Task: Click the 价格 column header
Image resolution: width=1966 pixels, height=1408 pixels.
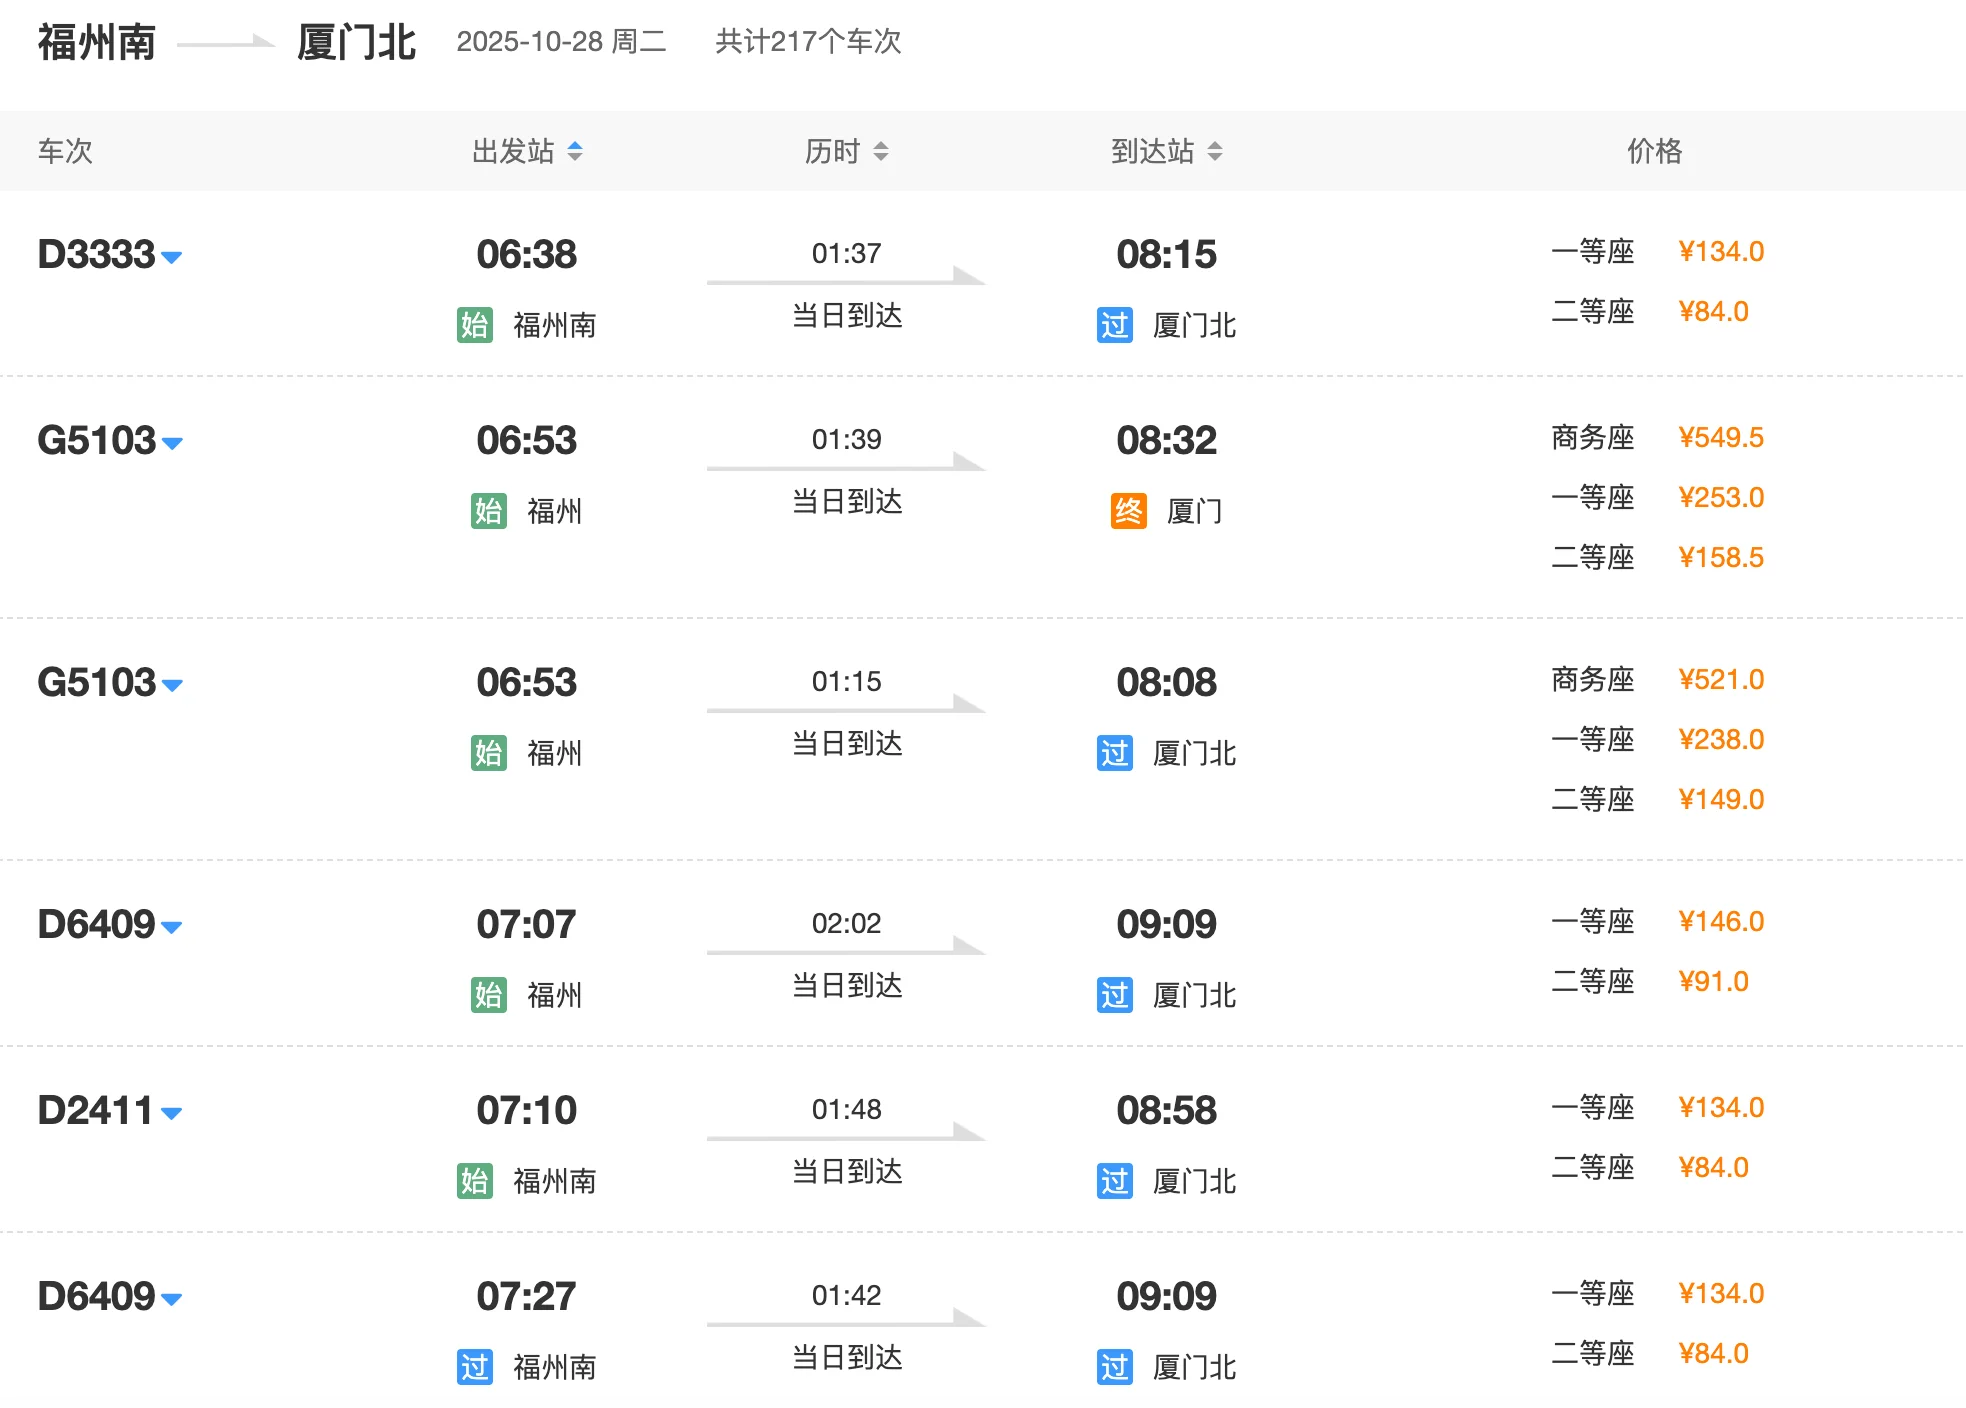Action: (1655, 151)
